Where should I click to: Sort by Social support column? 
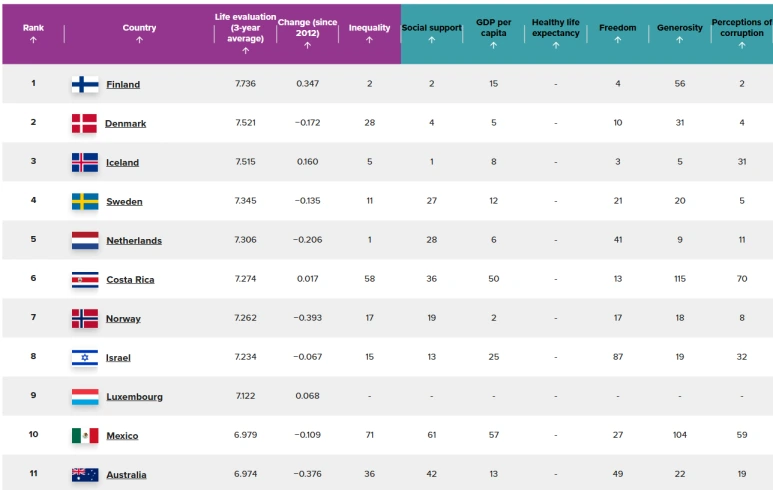[431, 33]
